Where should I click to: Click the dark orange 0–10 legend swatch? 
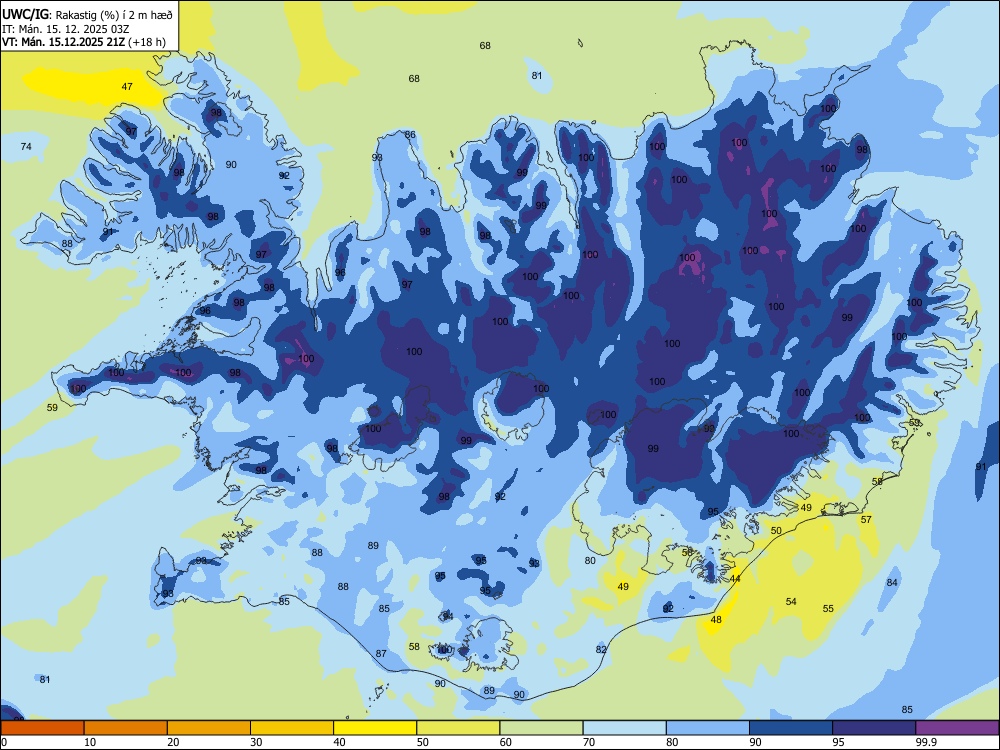42,728
